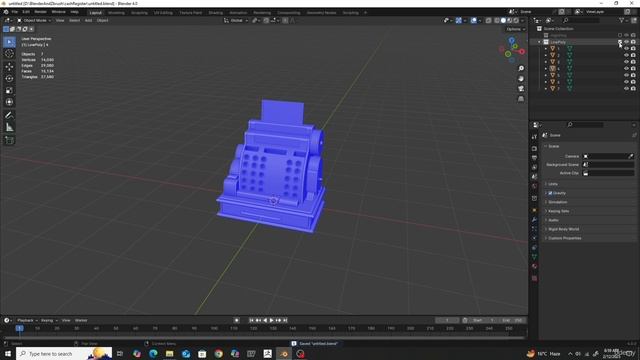Switch perspective/orthographic grid icon

tap(521, 99)
